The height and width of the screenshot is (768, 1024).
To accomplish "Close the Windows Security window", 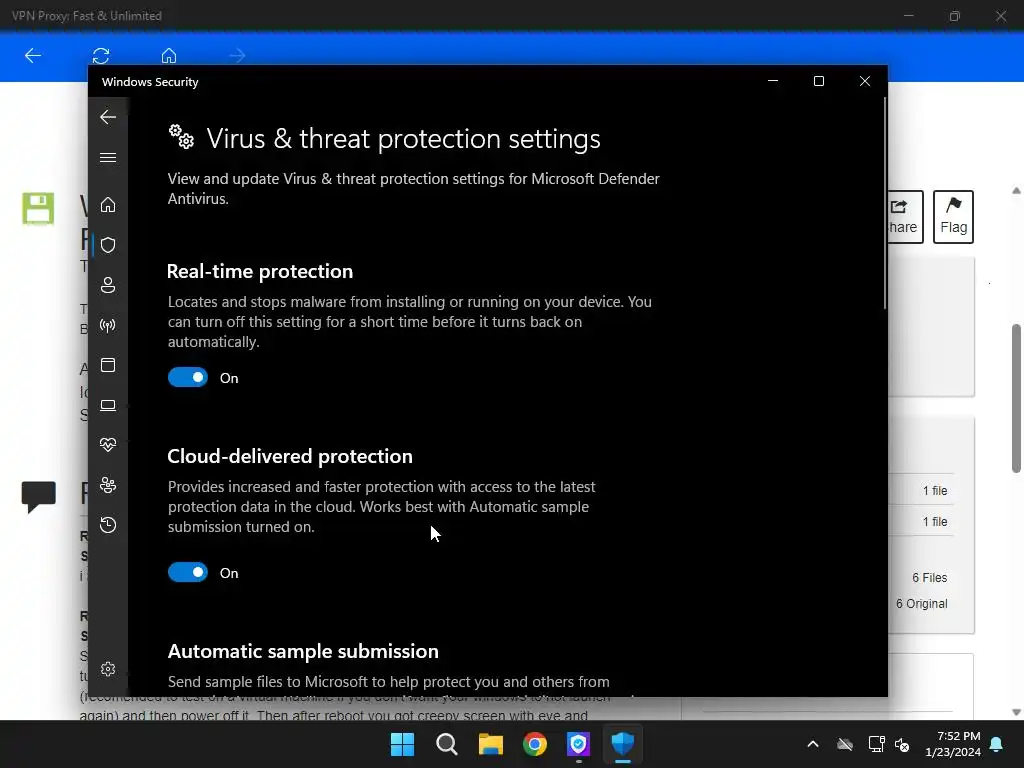I will (865, 81).
